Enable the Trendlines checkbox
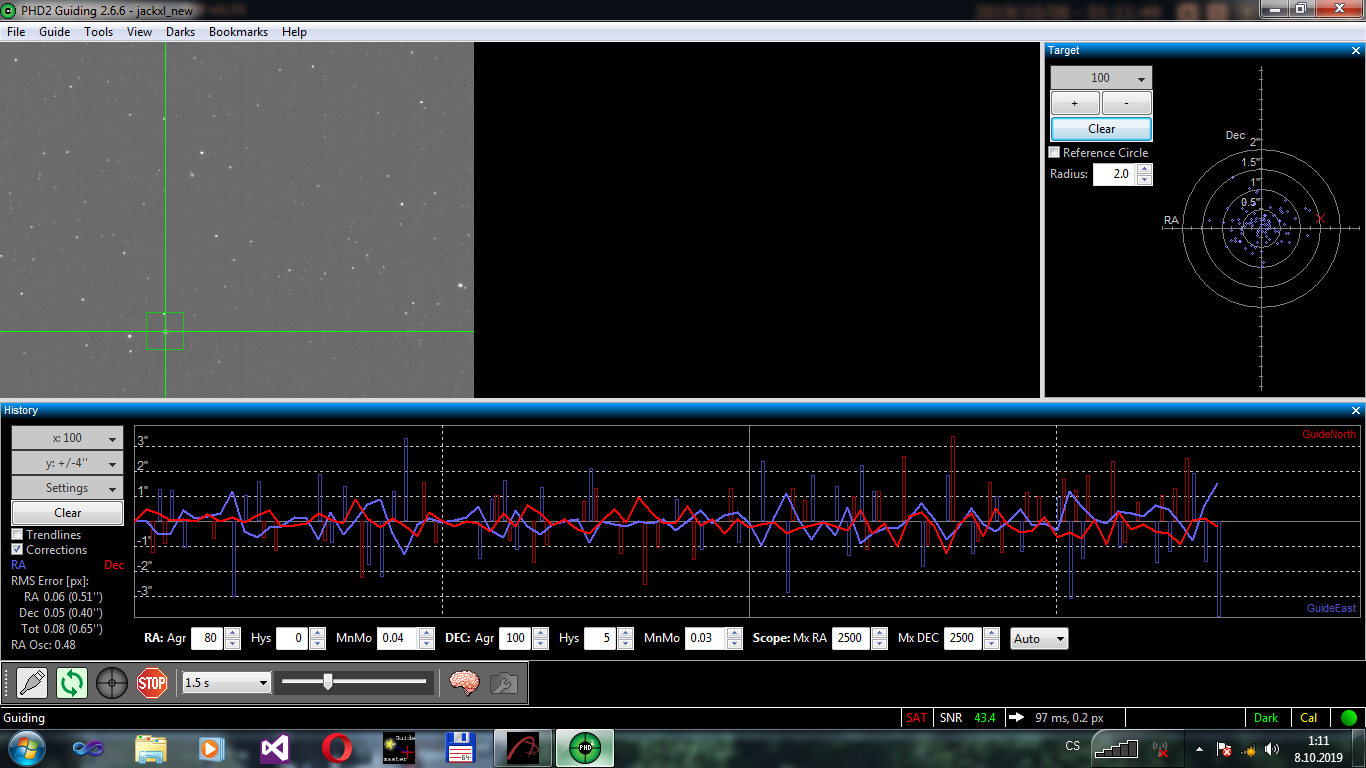 17,535
